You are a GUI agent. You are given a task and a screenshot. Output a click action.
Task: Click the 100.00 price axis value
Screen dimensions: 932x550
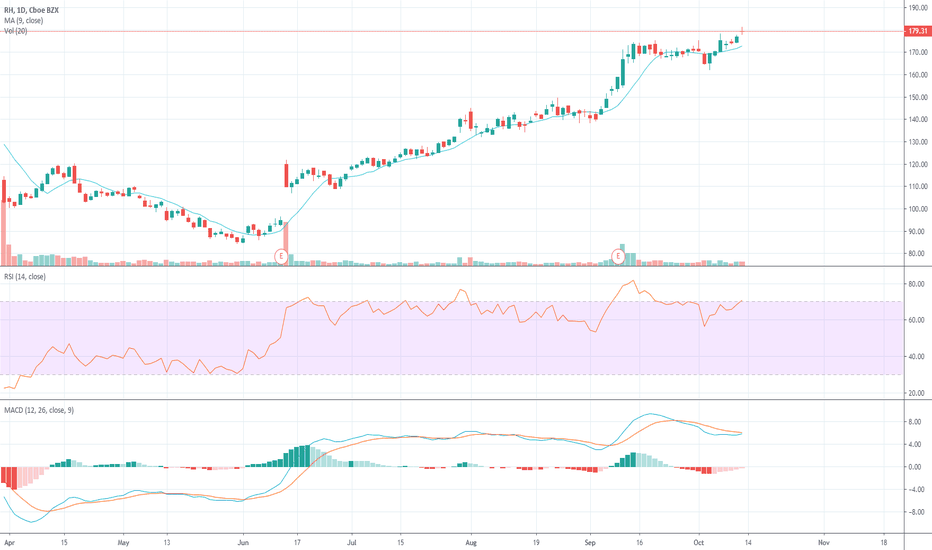coord(918,209)
